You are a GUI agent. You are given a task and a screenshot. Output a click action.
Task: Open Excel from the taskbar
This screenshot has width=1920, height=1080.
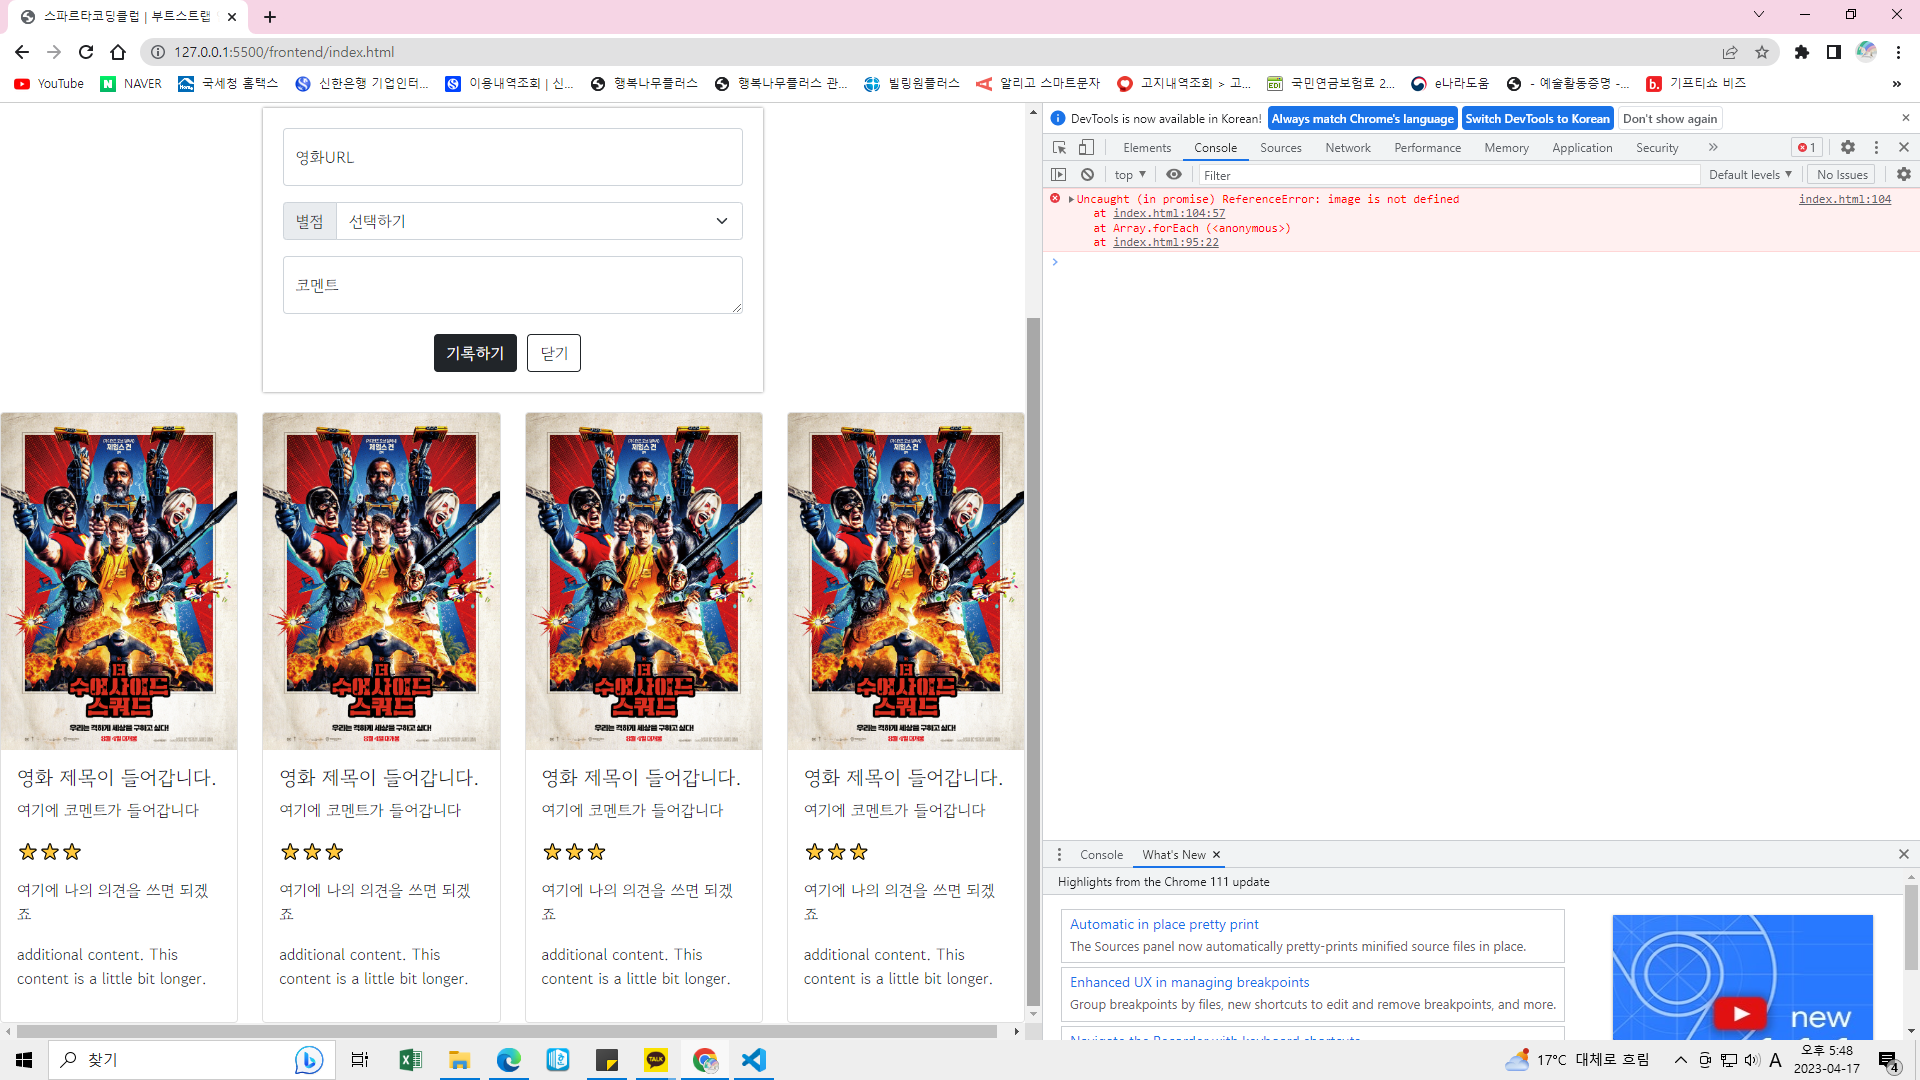click(x=410, y=1060)
